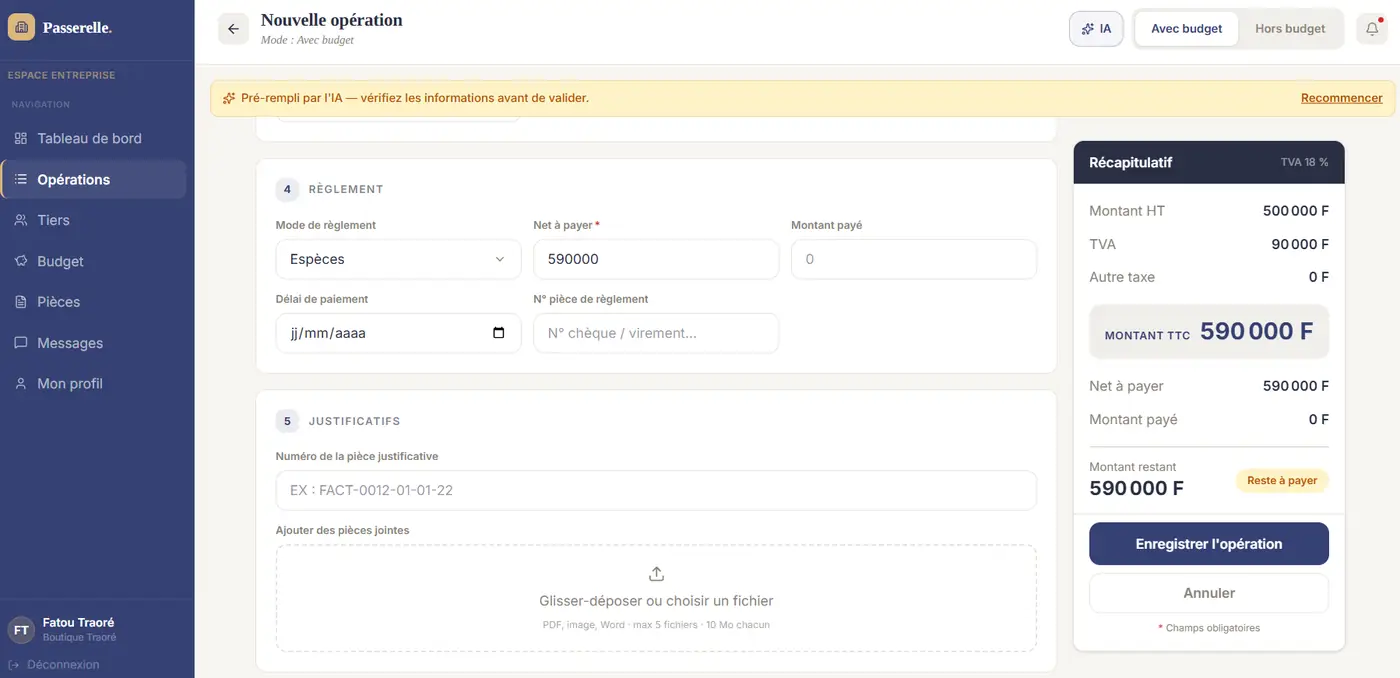
Task: Open the calendar picker for Délai de paiement
Action: 499,333
